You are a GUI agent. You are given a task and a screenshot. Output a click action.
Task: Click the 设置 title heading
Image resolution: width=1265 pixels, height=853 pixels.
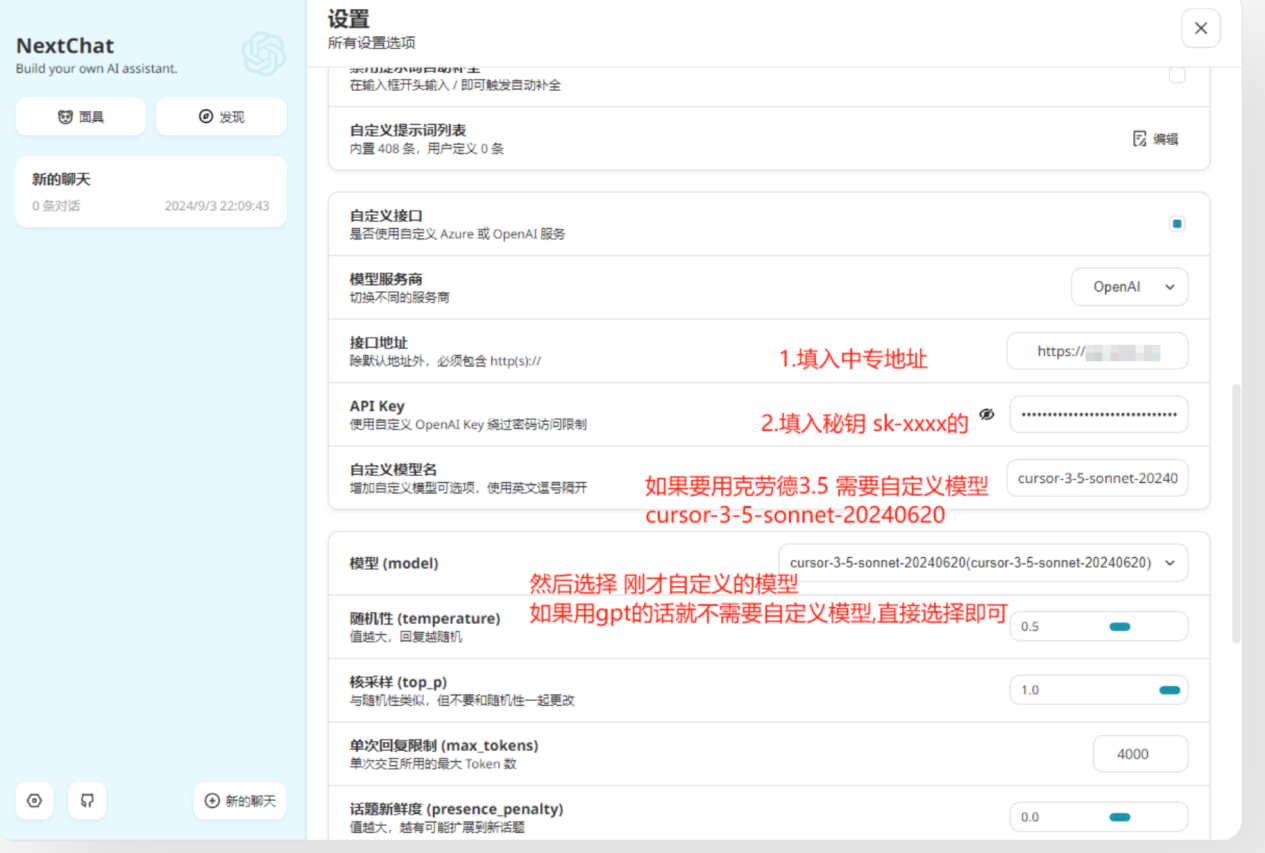(349, 19)
